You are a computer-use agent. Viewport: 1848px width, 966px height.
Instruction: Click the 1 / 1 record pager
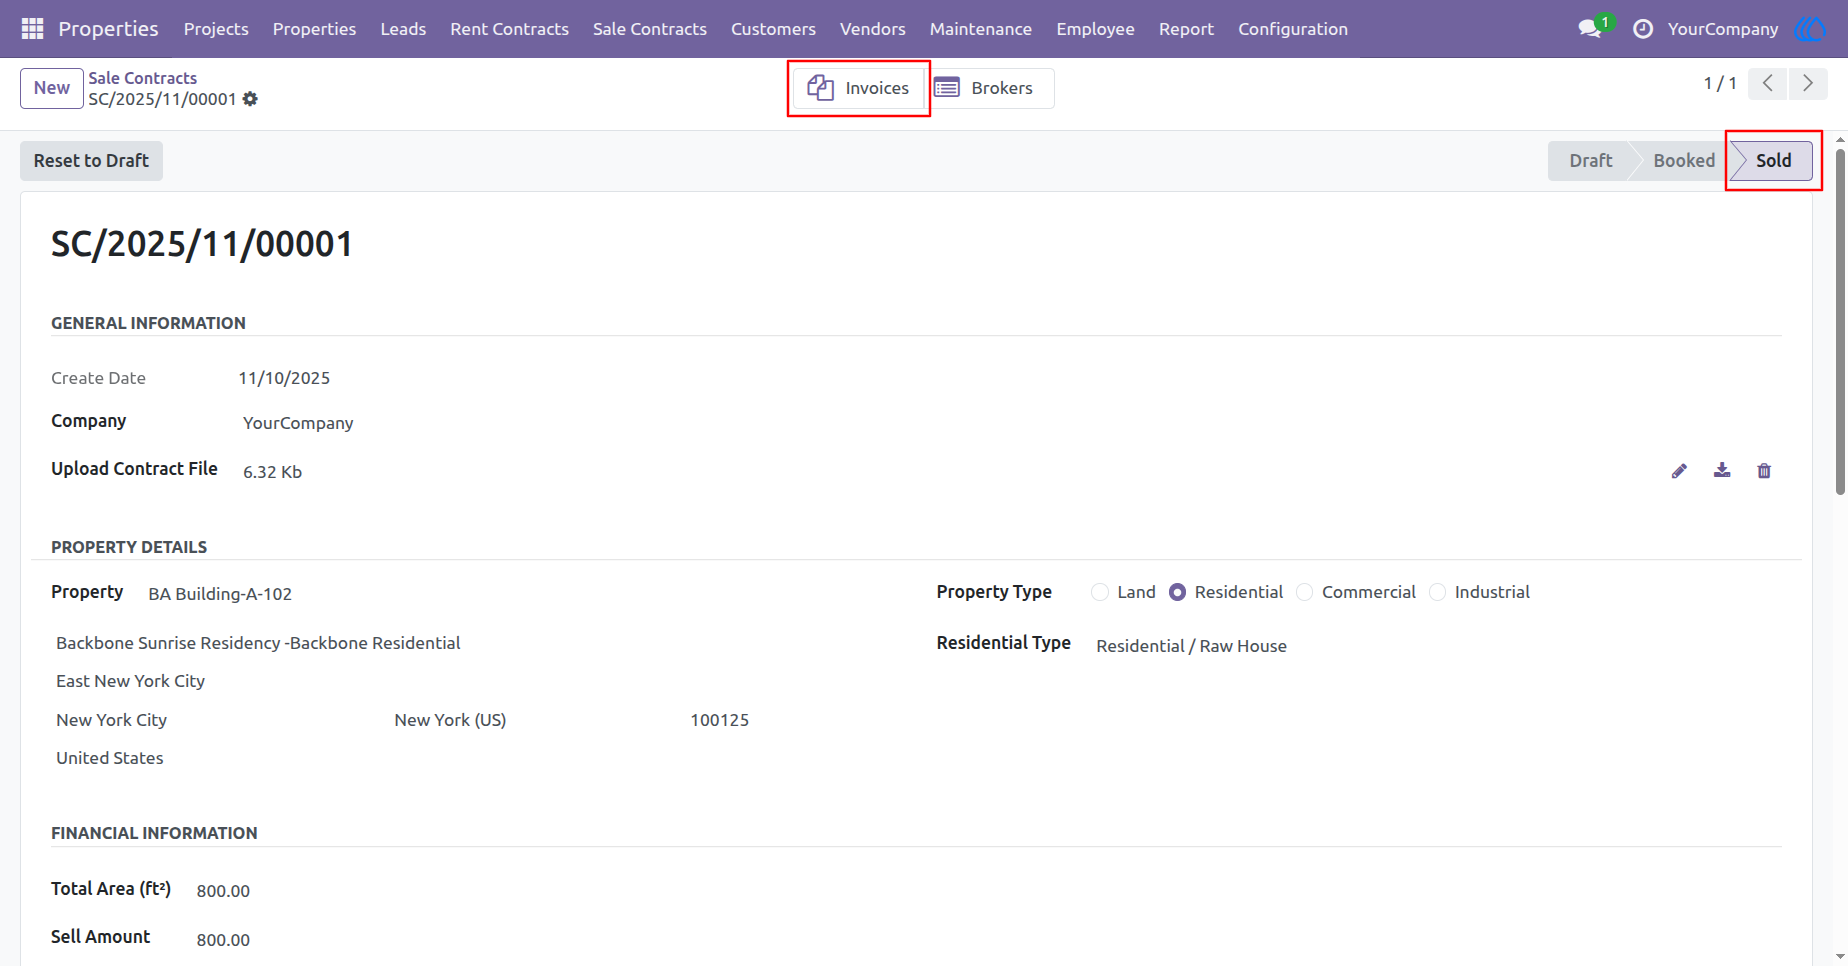1720,84
